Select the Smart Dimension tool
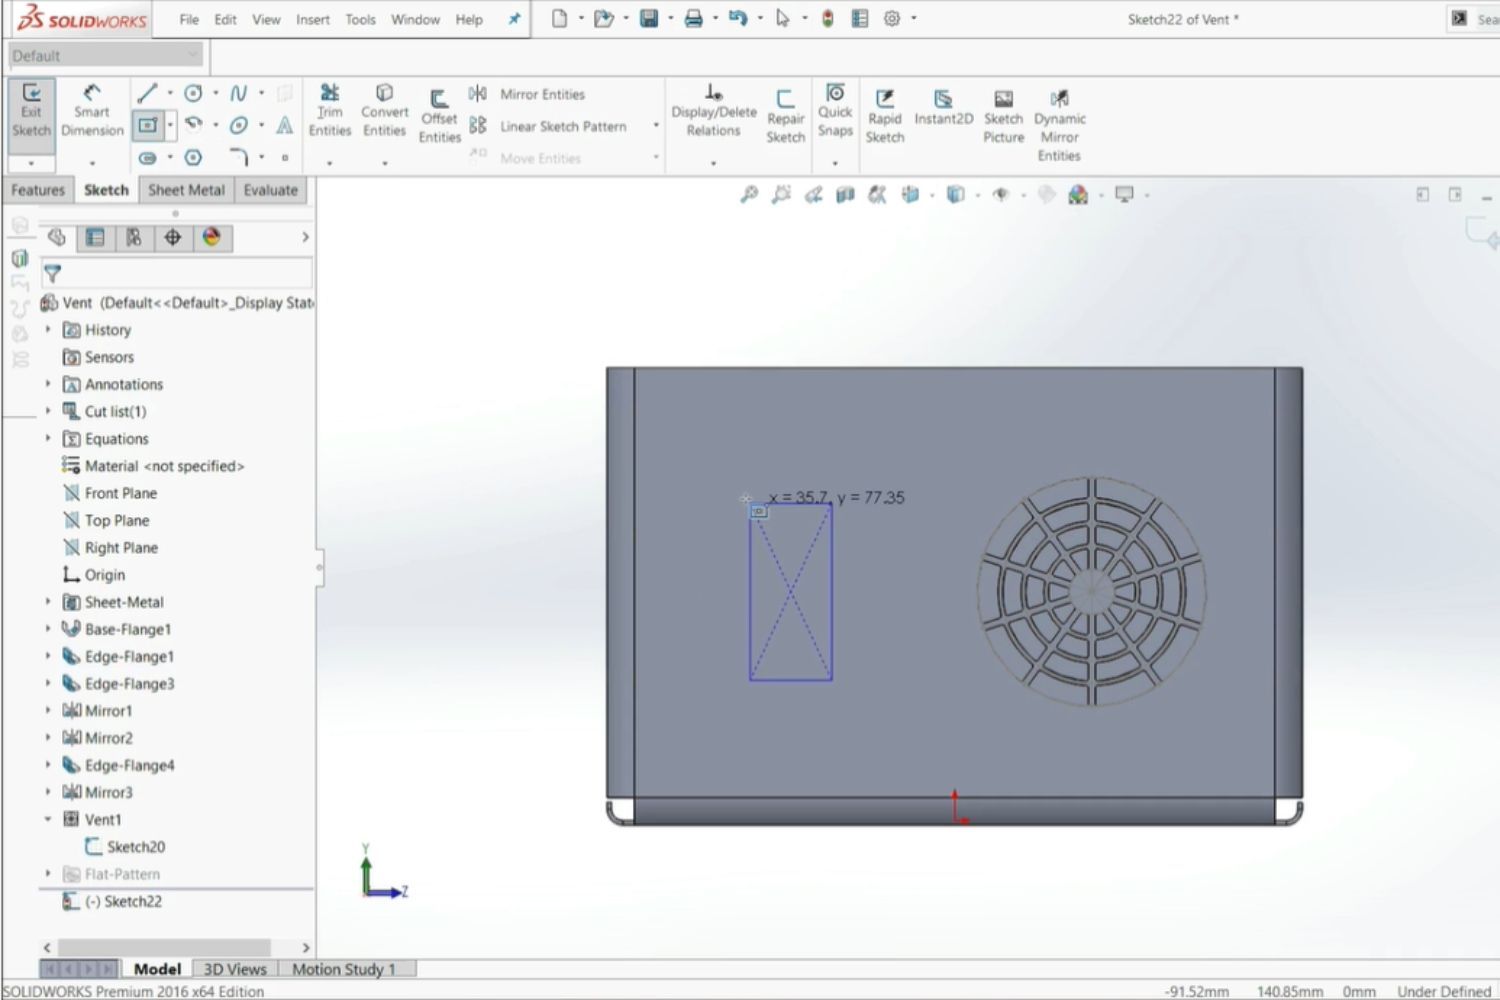The width and height of the screenshot is (1500, 1000). pos(91,112)
